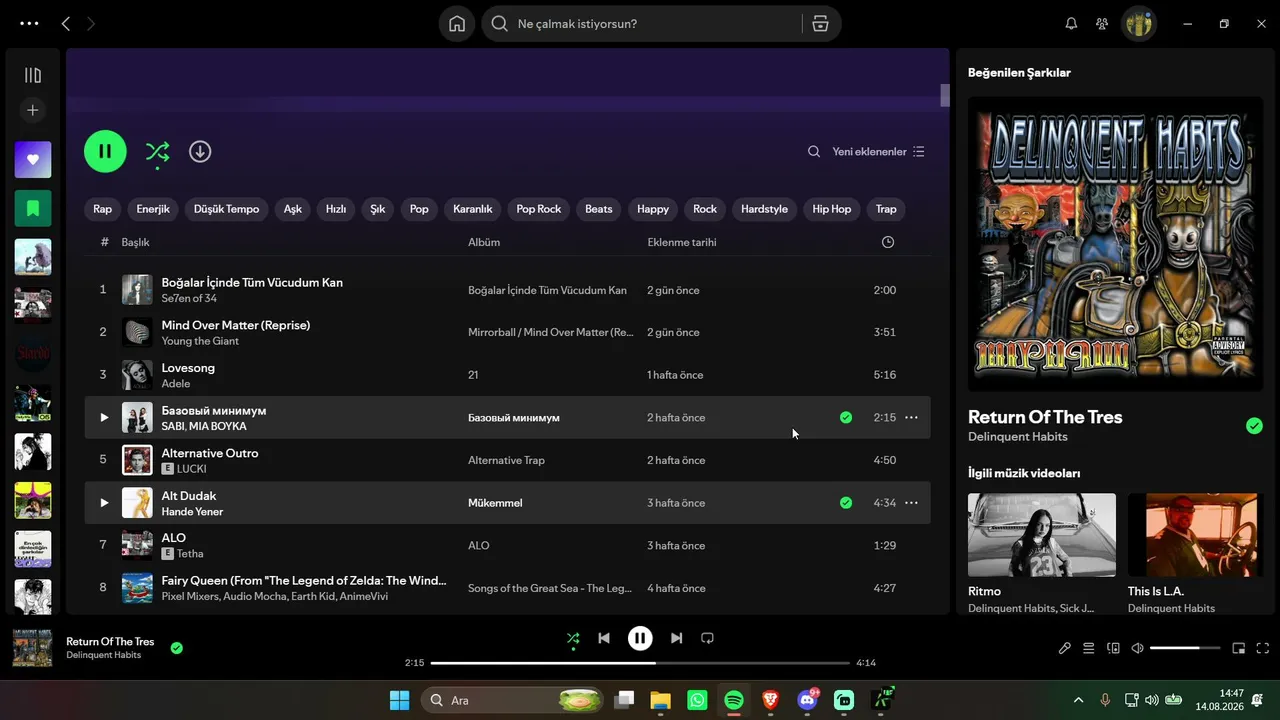Toggle liked checkmark in now playing bar
This screenshot has width=1280, height=720.
coord(176,648)
